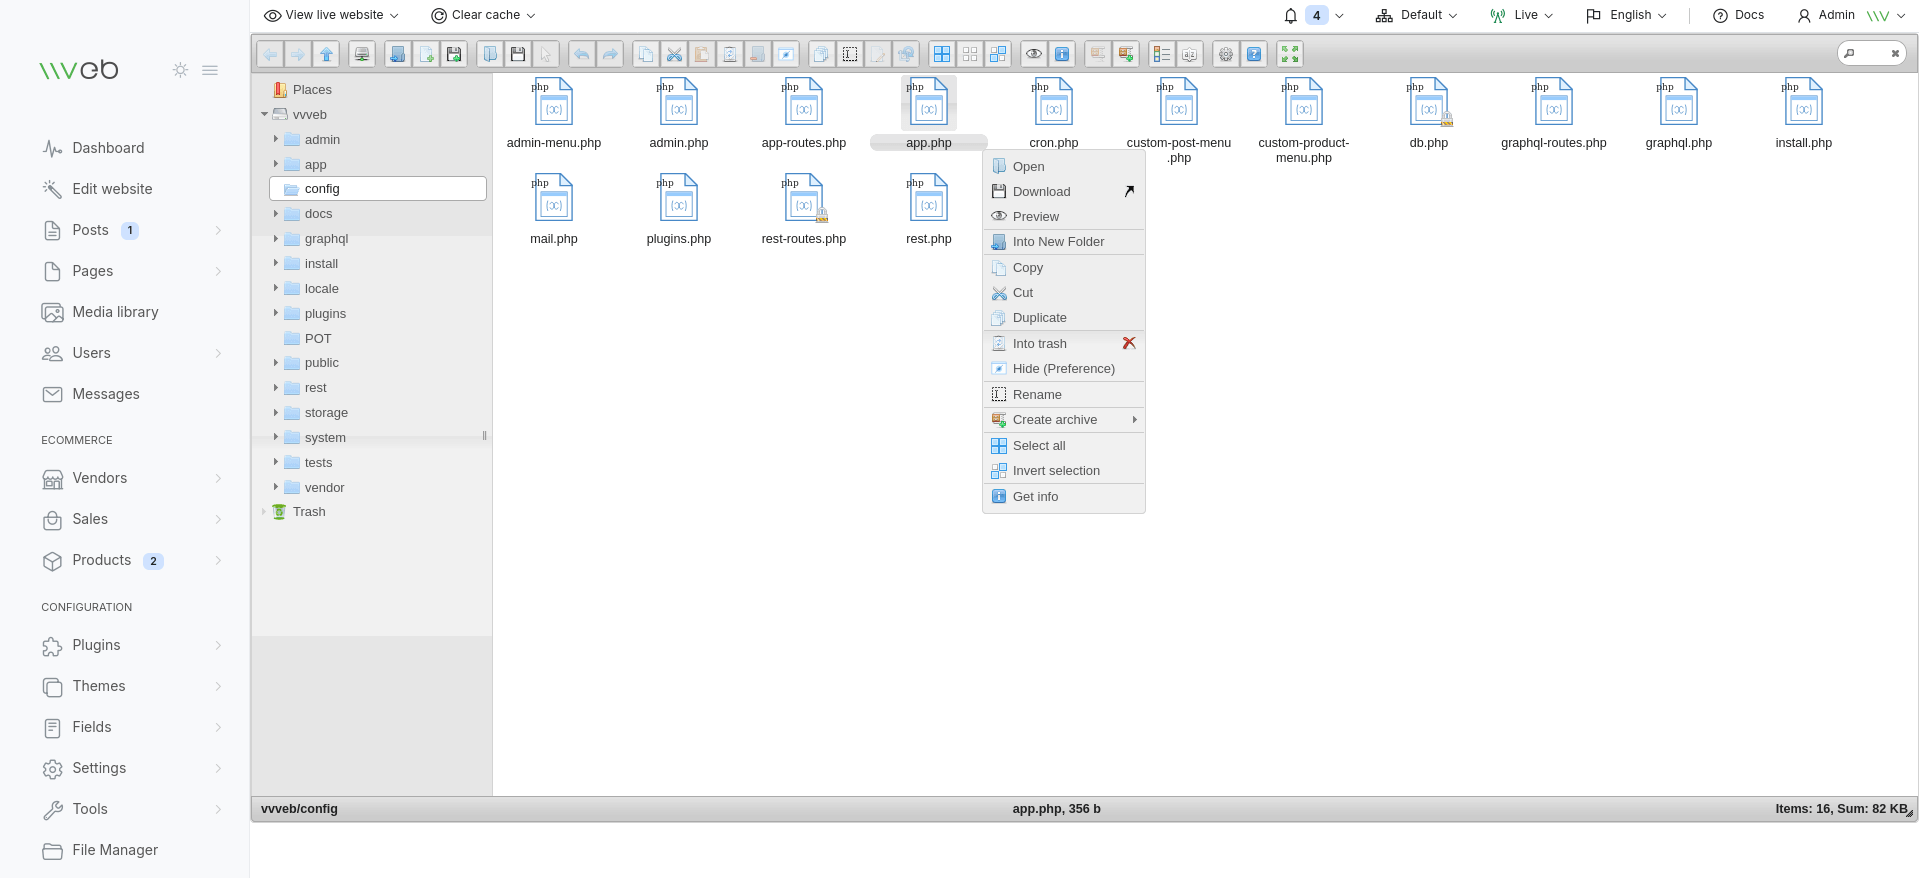Choose Into New Folder in context menu
1919x878 pixels.
pos(1064,241)
